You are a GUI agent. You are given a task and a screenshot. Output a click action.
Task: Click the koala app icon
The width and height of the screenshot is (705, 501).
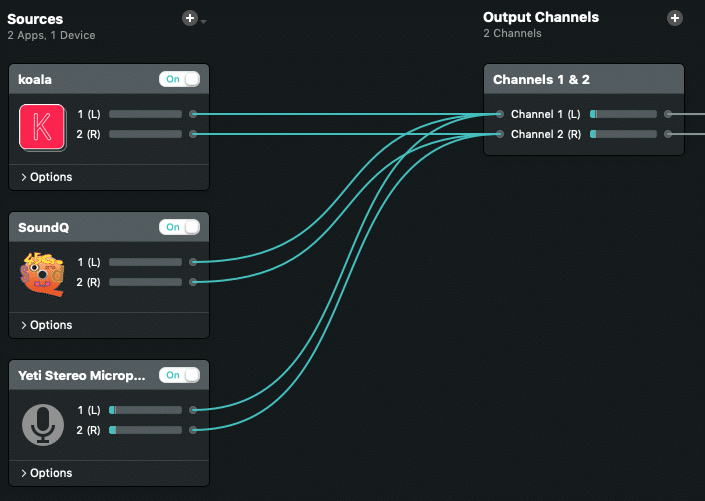[x=42, y=127]
